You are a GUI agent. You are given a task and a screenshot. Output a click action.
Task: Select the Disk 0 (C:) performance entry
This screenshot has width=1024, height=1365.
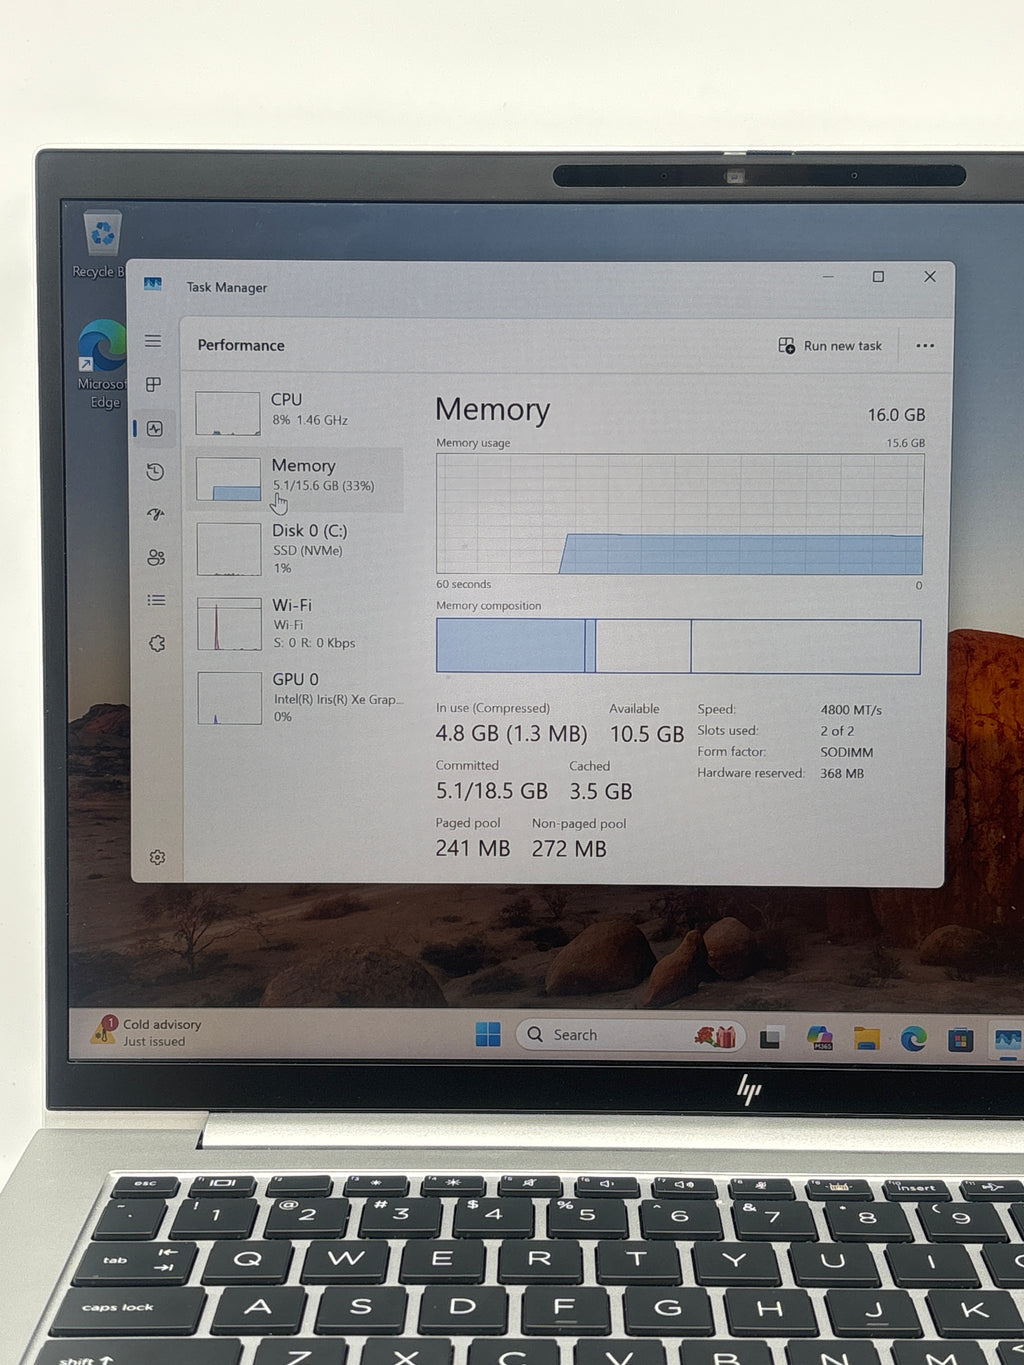pos(298,548)
